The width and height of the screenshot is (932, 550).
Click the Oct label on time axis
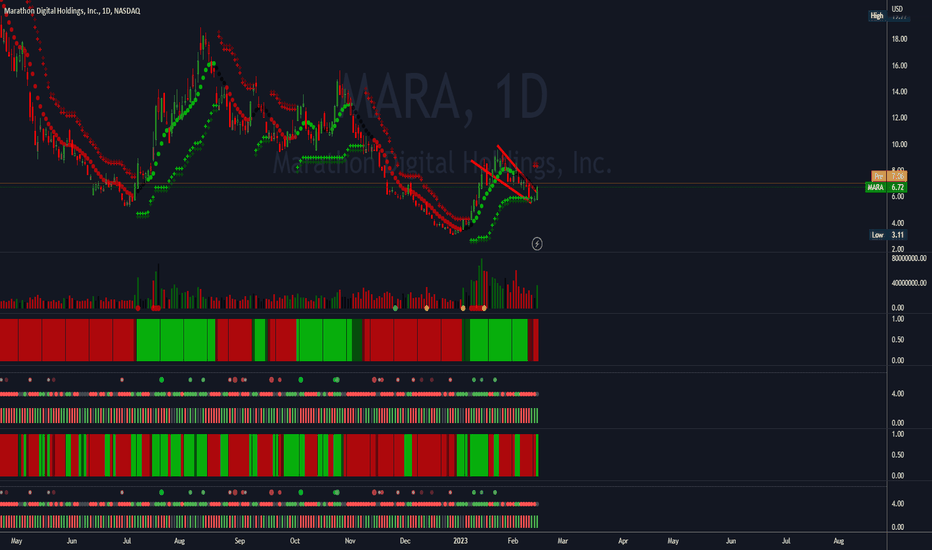pos(295,541)
